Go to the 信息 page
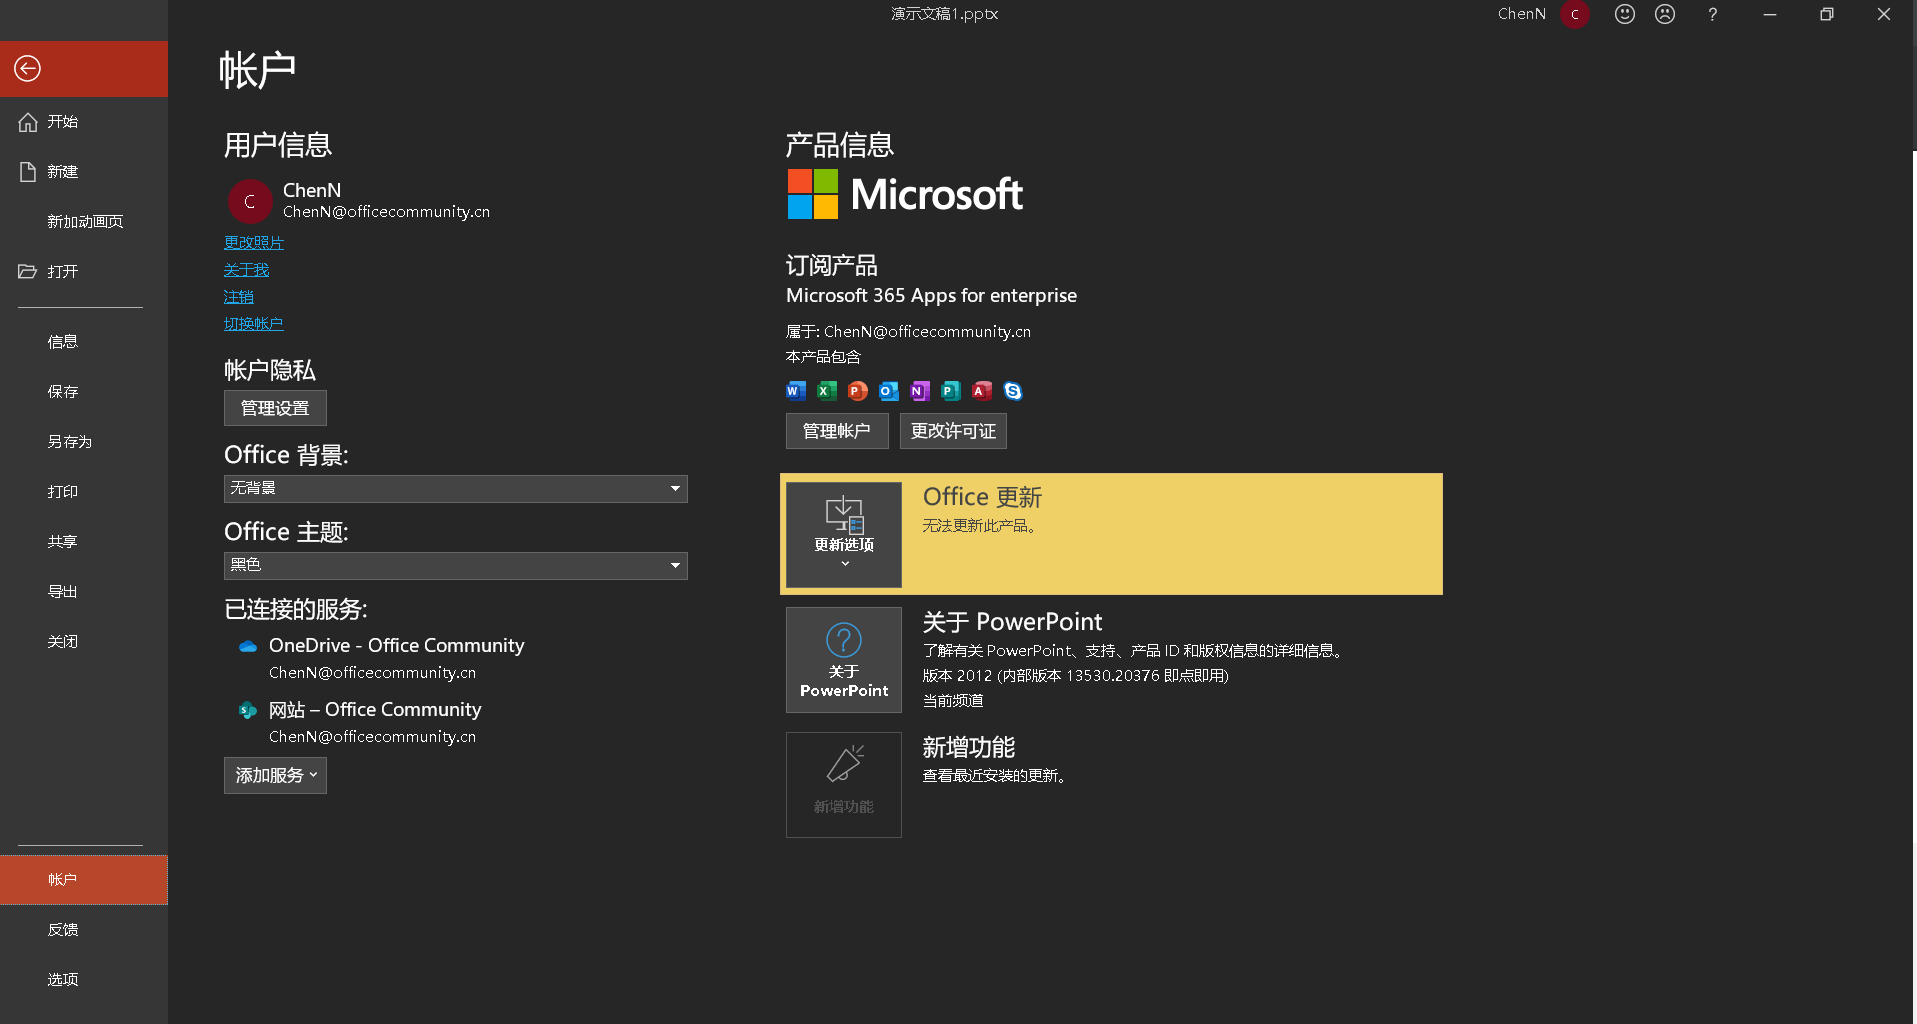 click(x=84, y=342)
